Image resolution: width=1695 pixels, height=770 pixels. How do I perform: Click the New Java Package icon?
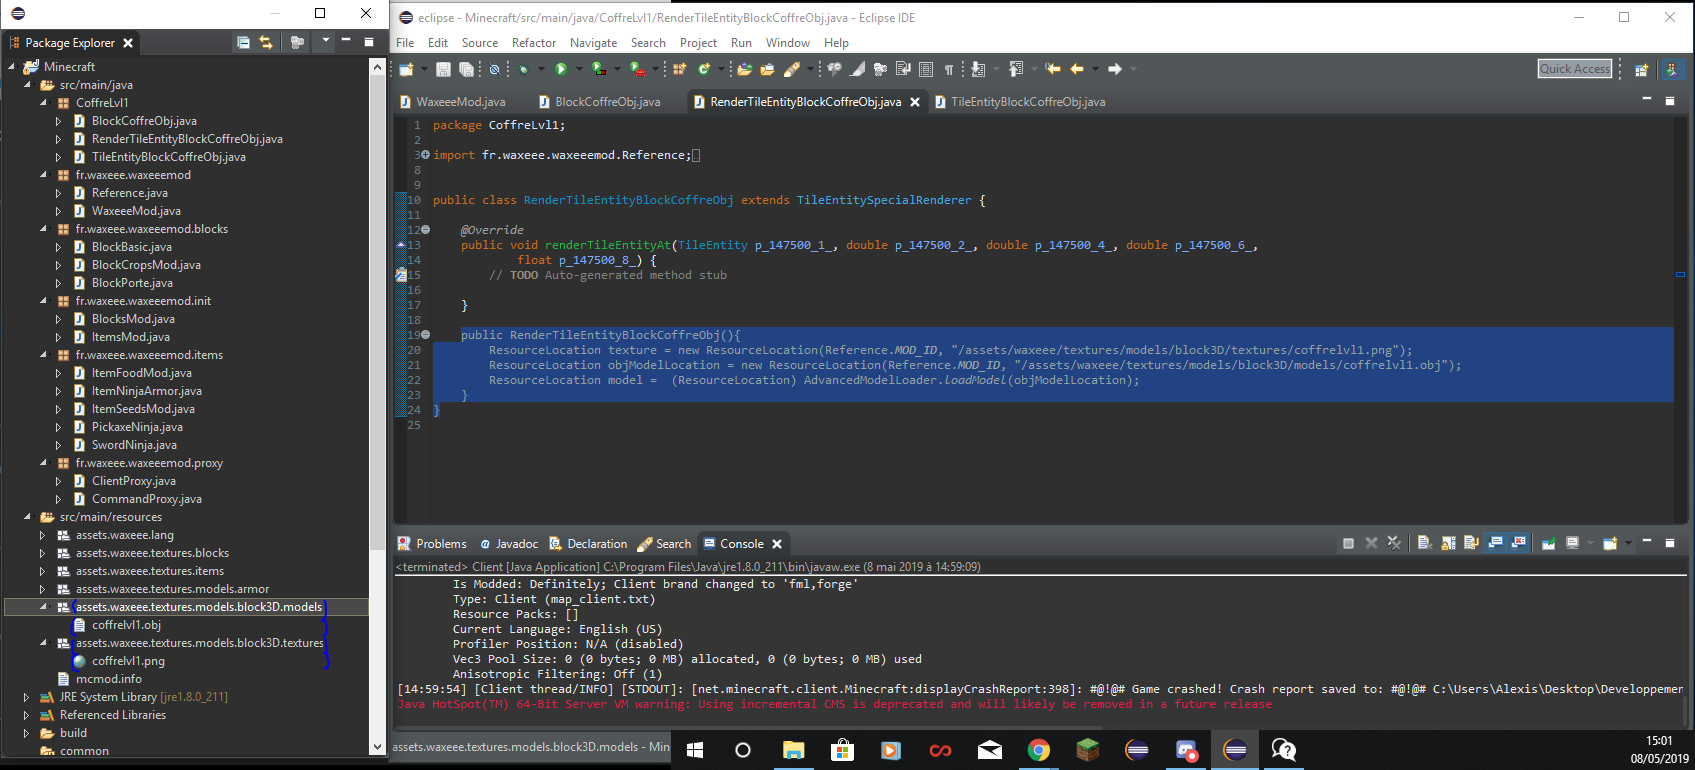pos(679,69)
